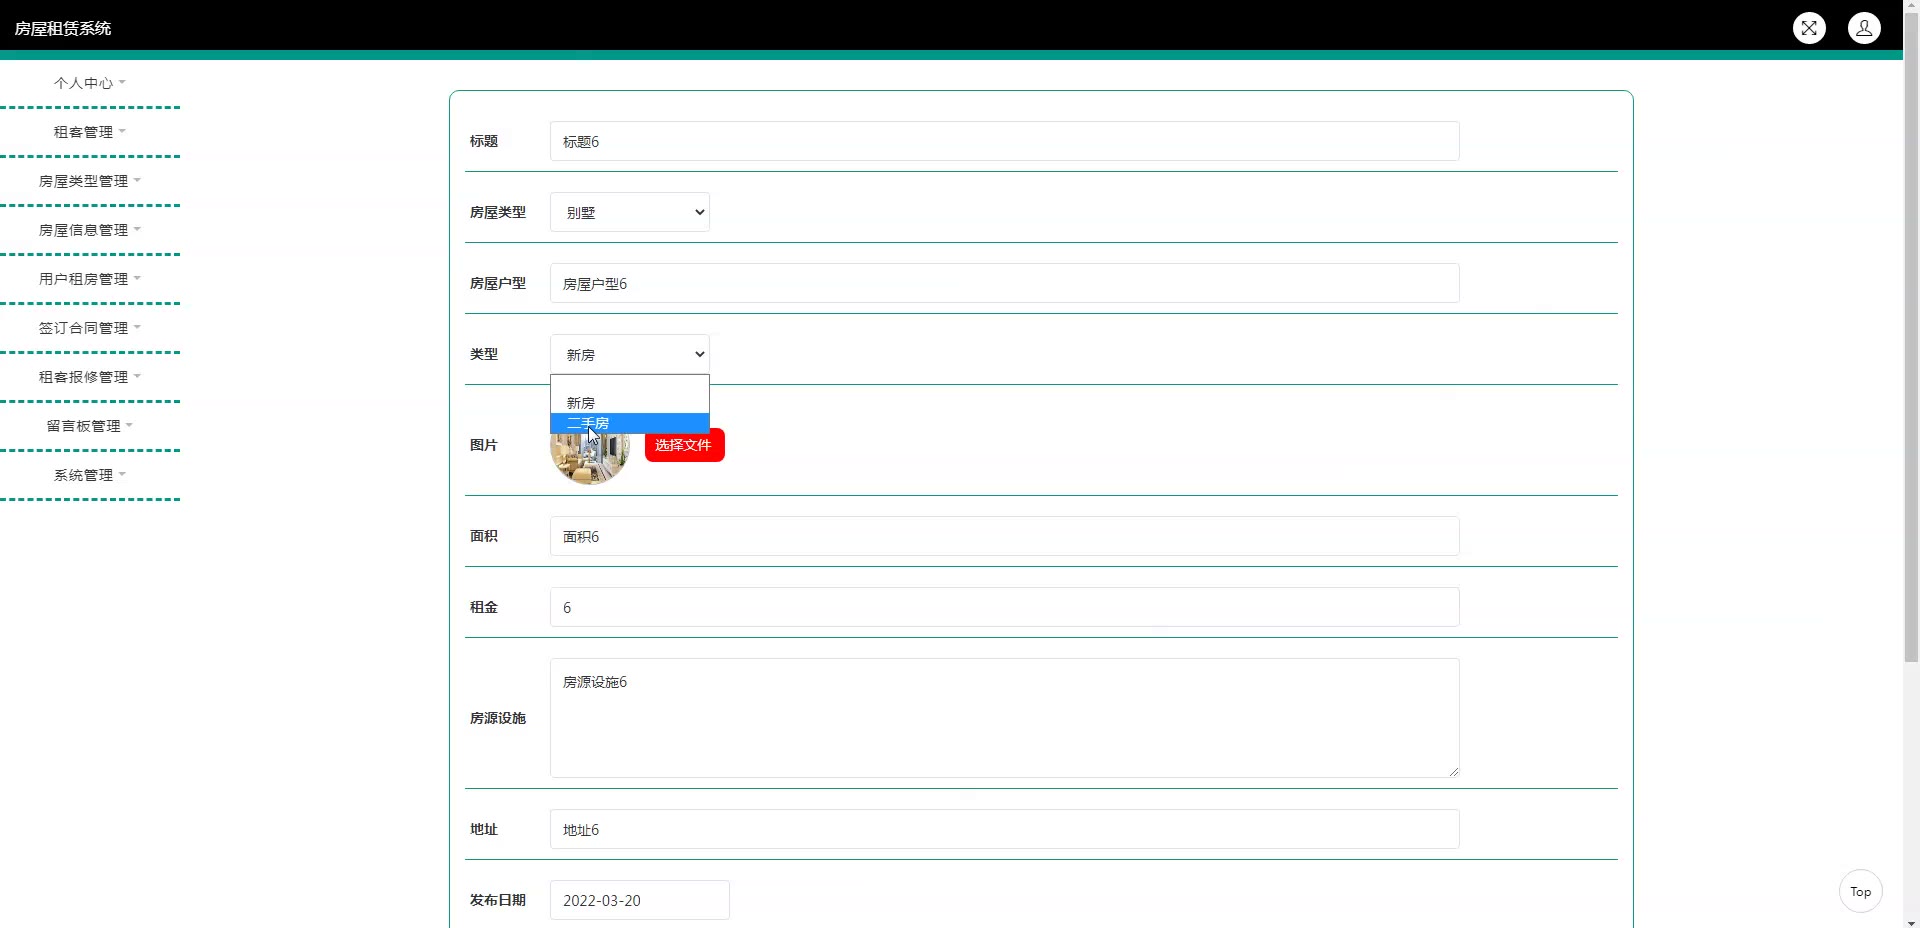Open the 租客报修管理 sidebar menu
Screen dimensions: 1920x928
tap(90, 377)
